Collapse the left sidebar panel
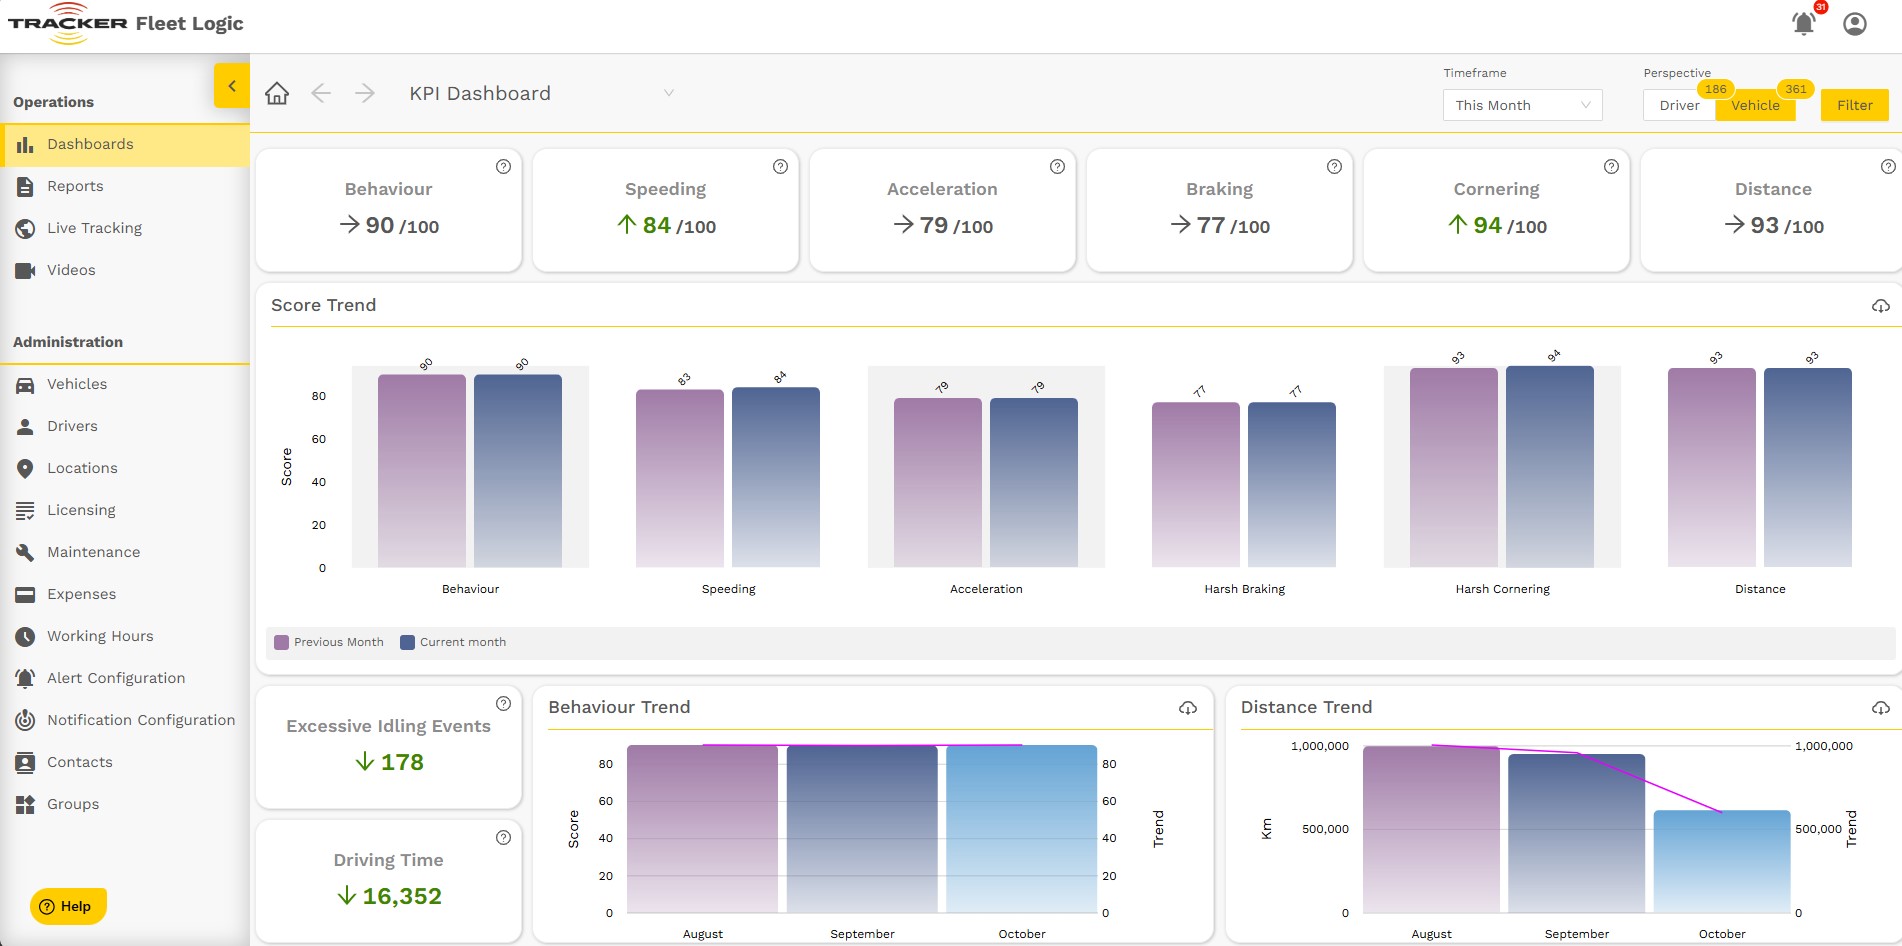Image resolution: width=1902 pixels, height=946 pixels. tap(232, 86)
